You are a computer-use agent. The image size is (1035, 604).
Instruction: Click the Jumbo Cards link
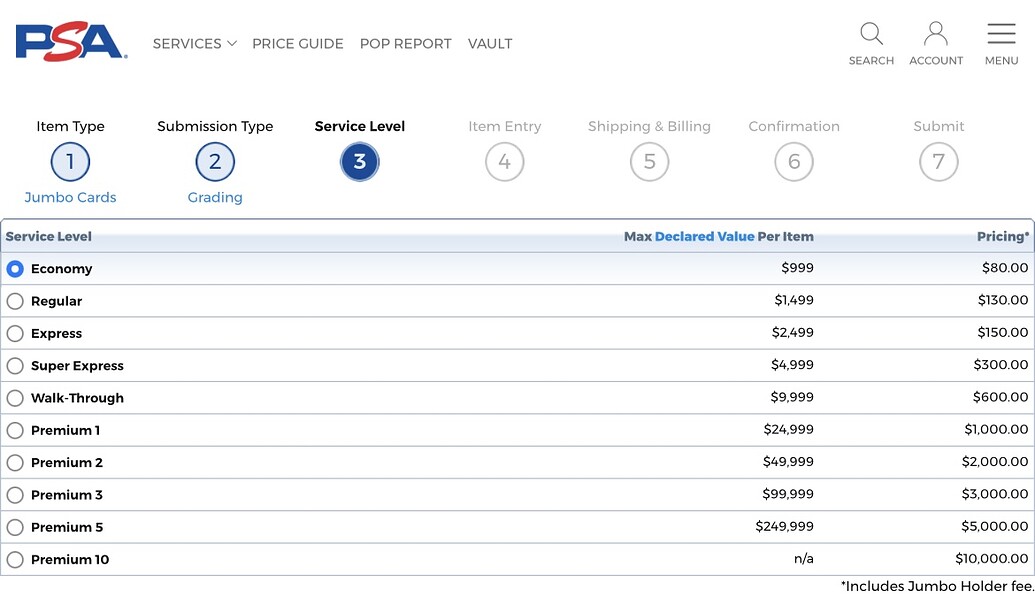tap(70, 197)
